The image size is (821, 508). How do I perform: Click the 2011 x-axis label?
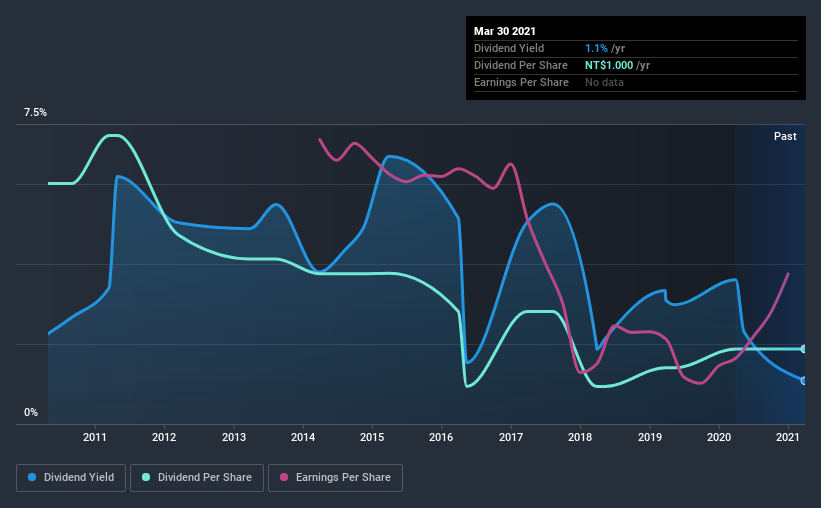(x=95, y=437)
